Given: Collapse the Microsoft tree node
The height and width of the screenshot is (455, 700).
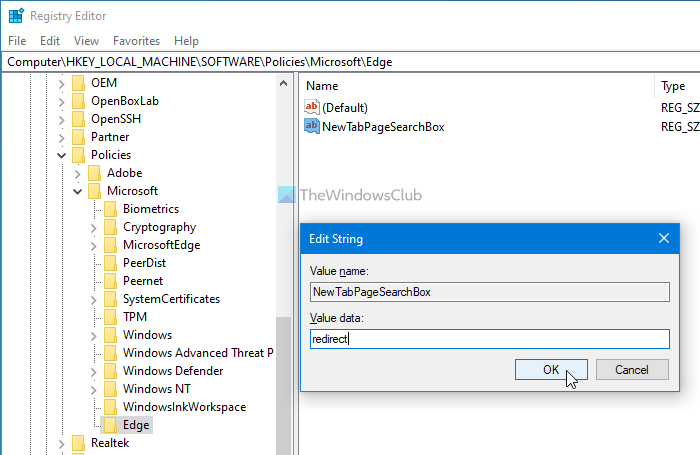Looking at the screenshot, I should pos(78,191).
